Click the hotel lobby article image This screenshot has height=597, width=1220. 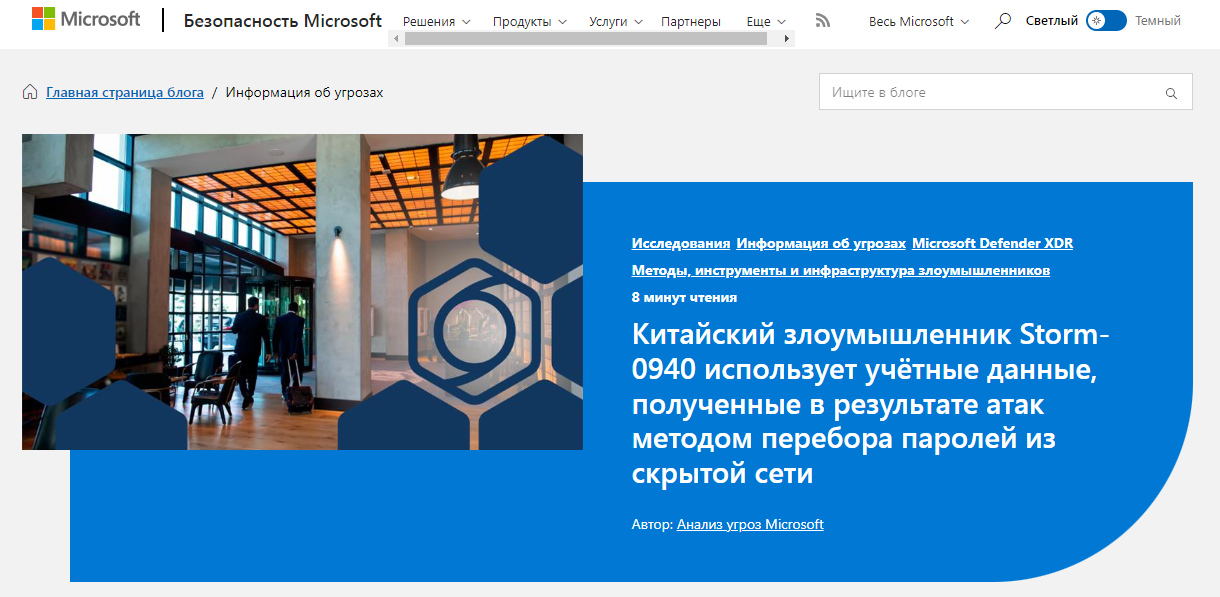[302, 292]
